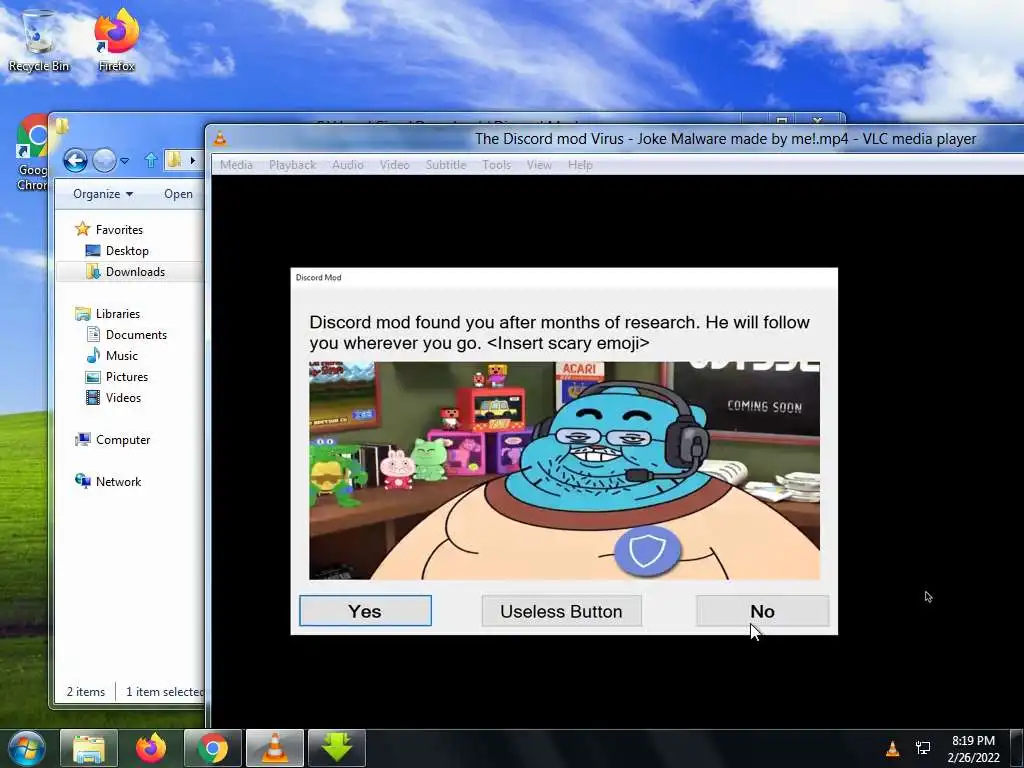Open the VLC Media menu
The height and width of the screenshot is (768, 1024).
click(x=236, y=165)
